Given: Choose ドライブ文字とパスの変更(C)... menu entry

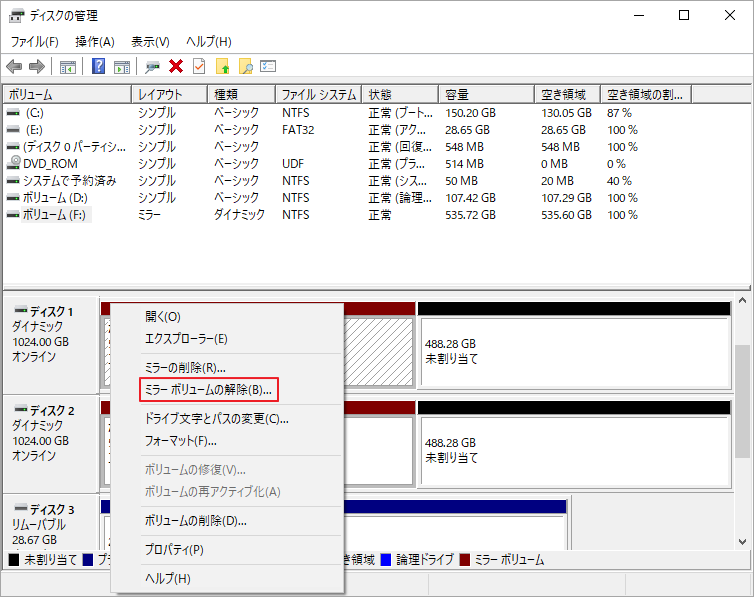Looking at the screenshot, I should click(x=227, y=419).
